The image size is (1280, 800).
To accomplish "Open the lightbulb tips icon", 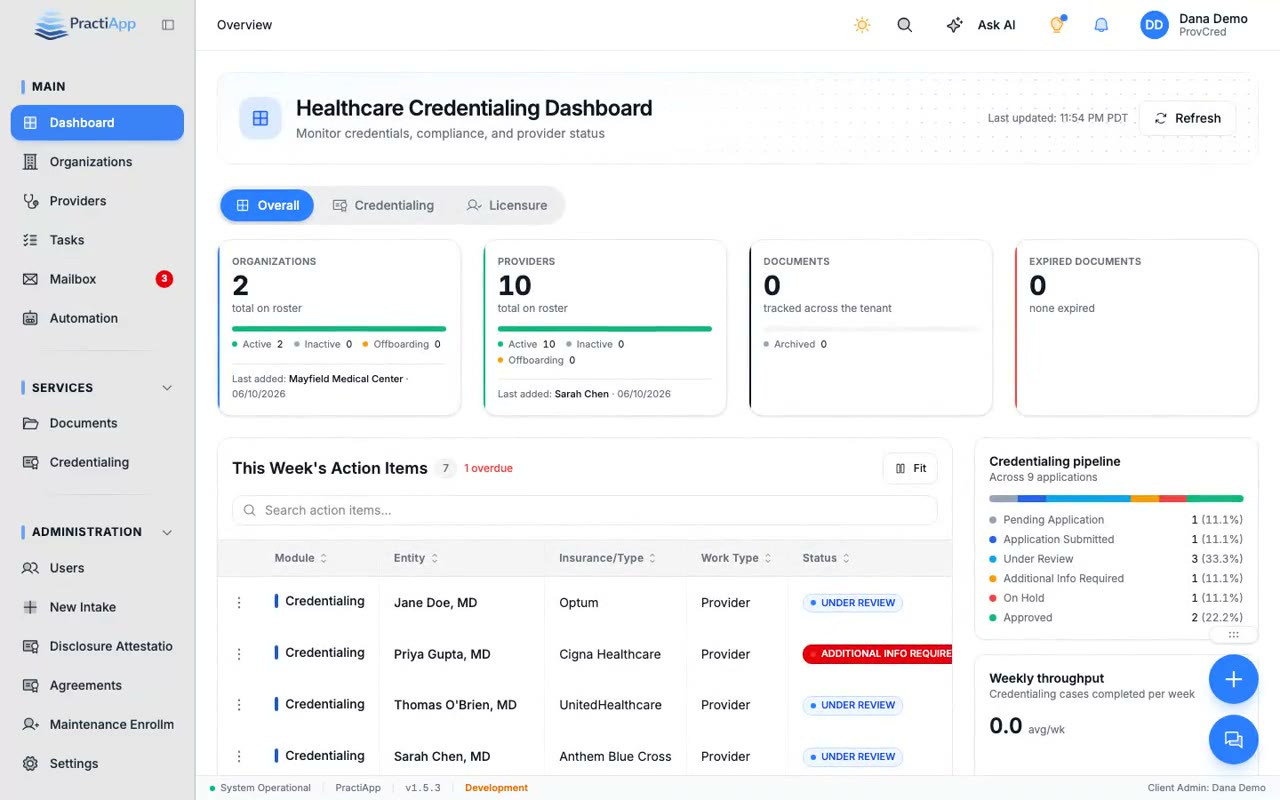I will tap(1056, 25).
